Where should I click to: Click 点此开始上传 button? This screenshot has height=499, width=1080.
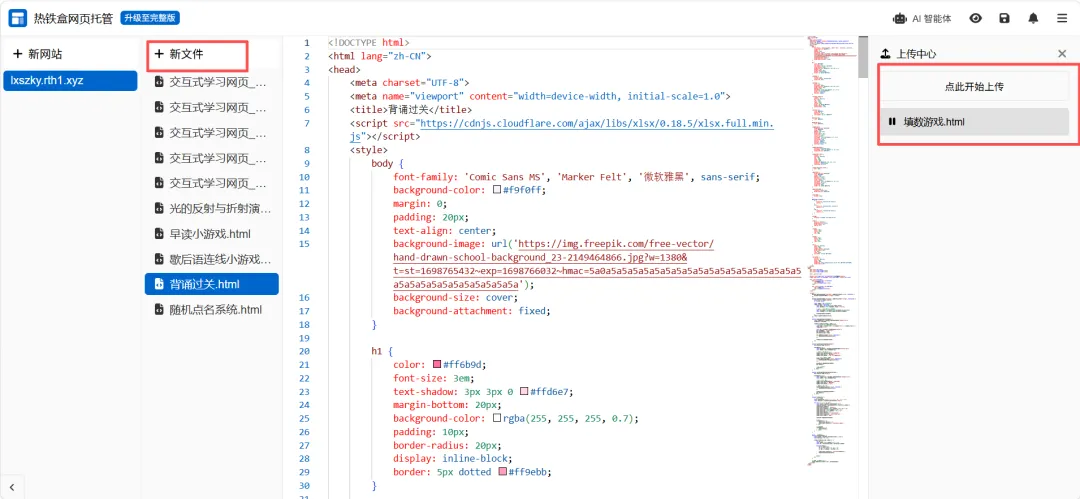click(974, 87)
